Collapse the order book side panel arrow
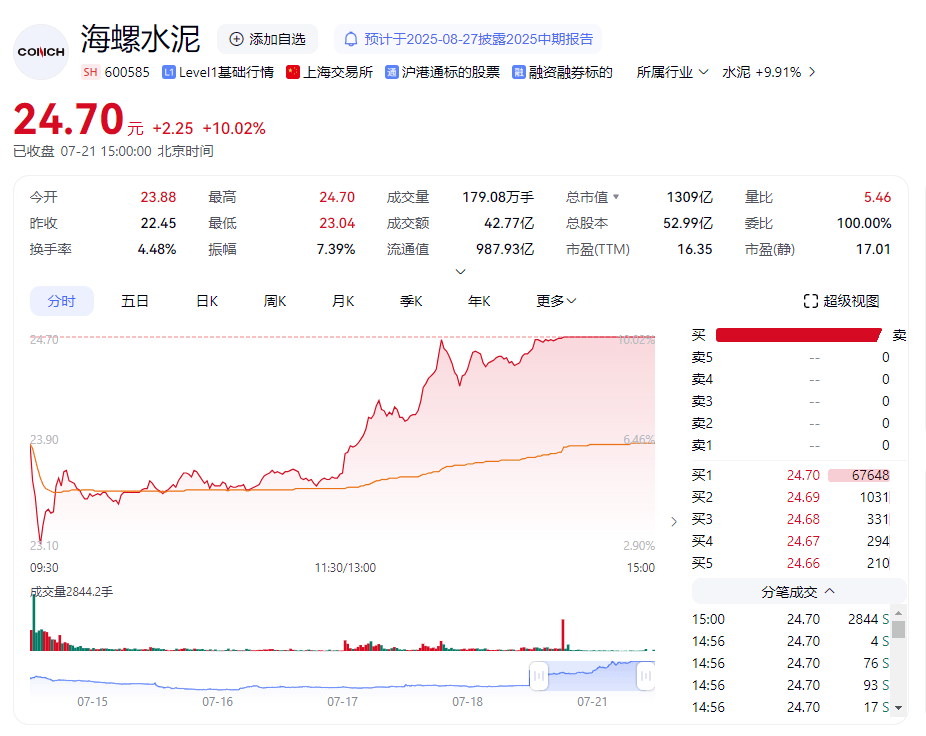Viewport: 926px width, 736px height. click(x=674, y=522)
